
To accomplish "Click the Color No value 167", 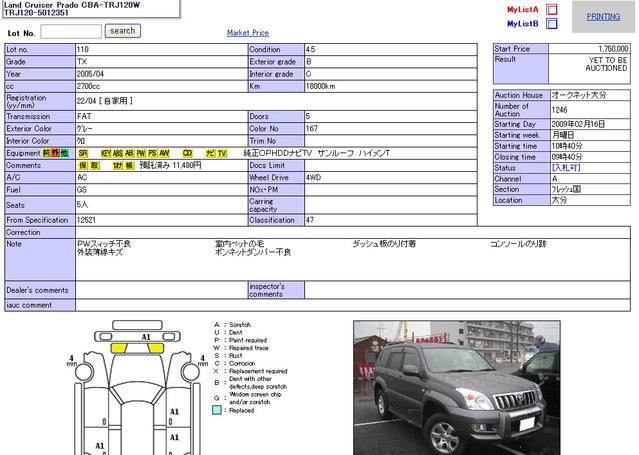I will 312,128.
